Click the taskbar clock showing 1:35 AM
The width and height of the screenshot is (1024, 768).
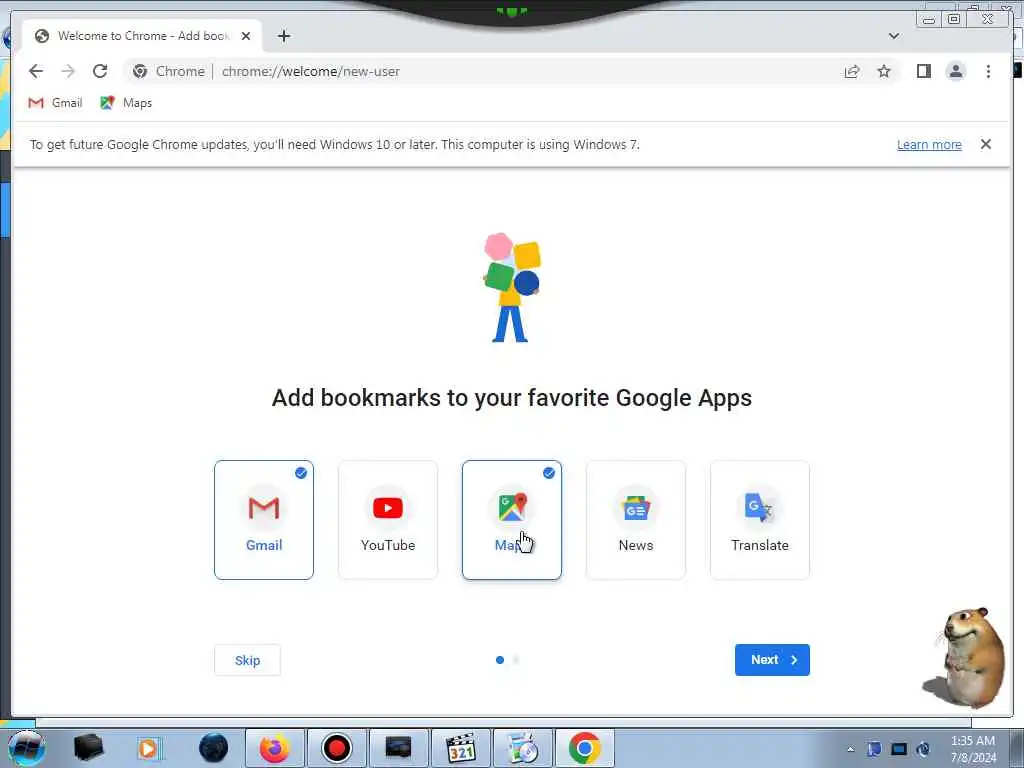pos(973,748)
